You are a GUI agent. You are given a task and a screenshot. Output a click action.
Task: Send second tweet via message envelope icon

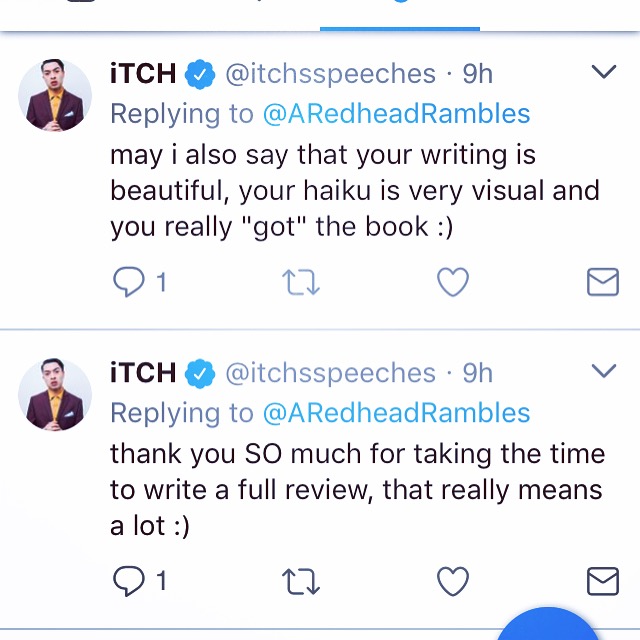603,581
